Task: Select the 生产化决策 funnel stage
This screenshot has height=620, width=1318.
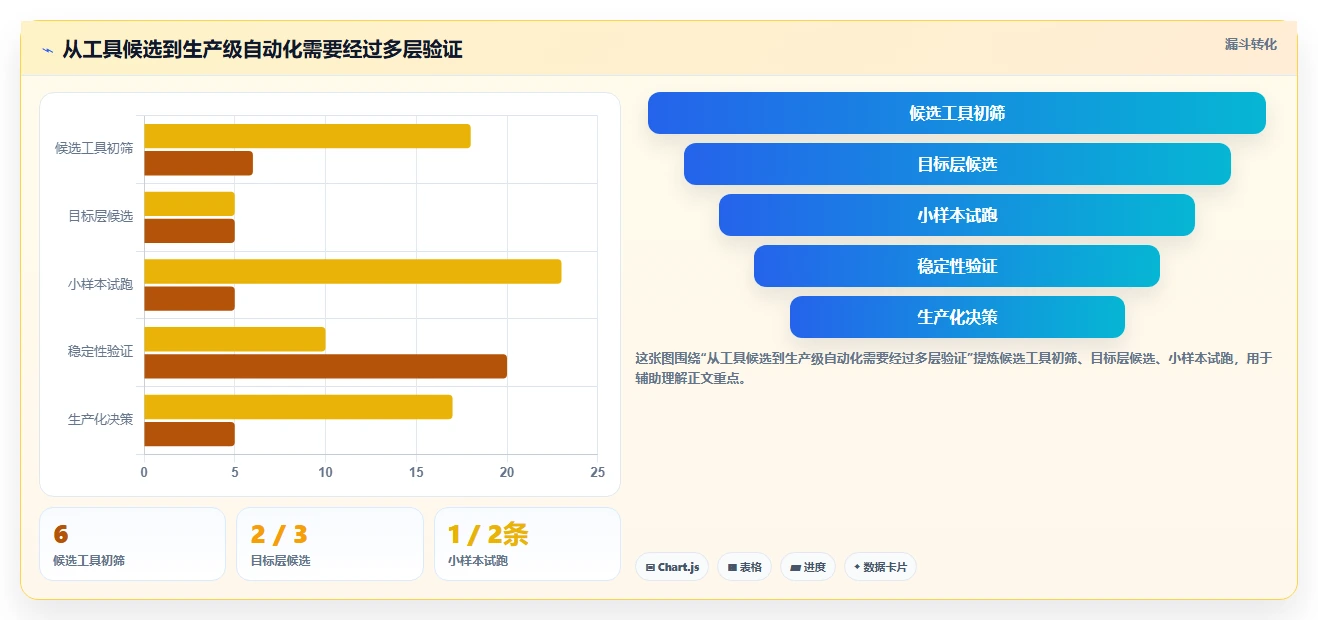Action: click(957, 317)
